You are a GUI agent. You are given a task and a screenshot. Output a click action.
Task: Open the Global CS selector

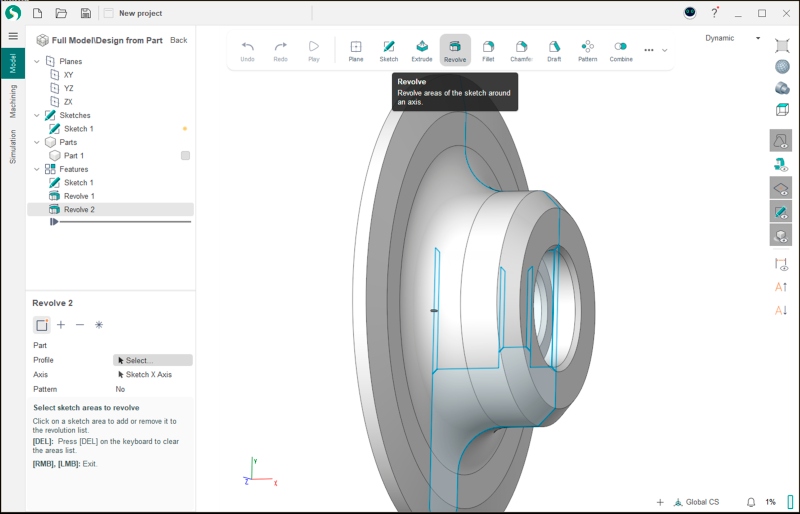click(696, 502)
